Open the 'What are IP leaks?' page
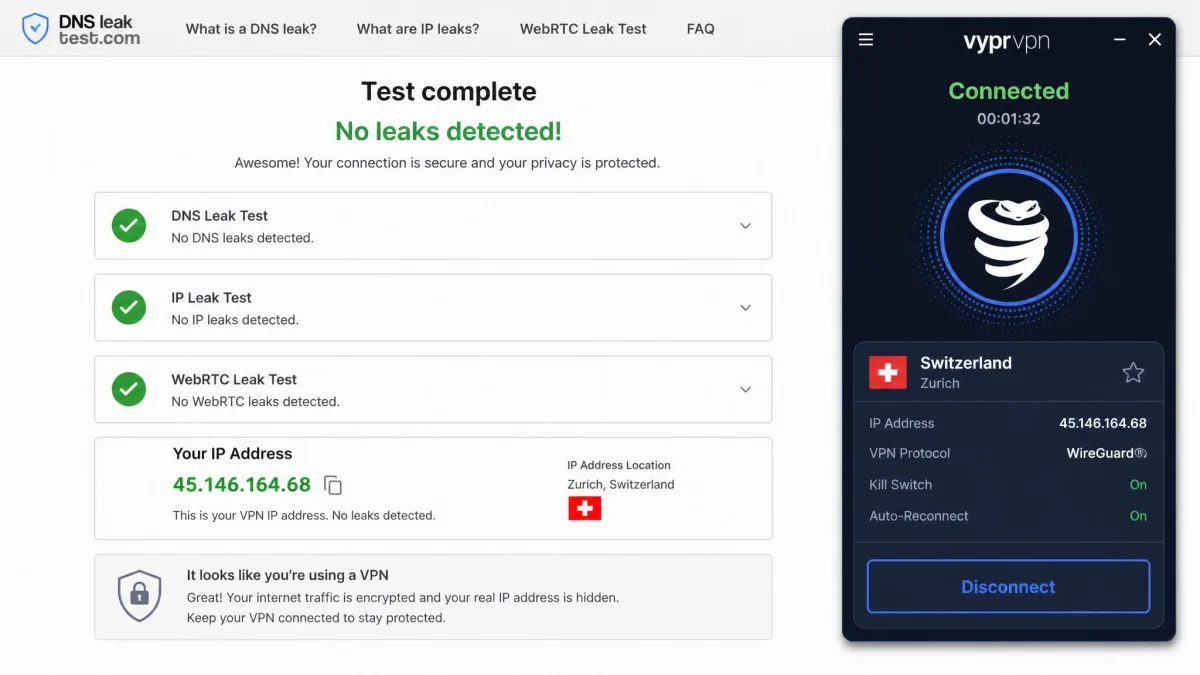 [x=418, y=29]
